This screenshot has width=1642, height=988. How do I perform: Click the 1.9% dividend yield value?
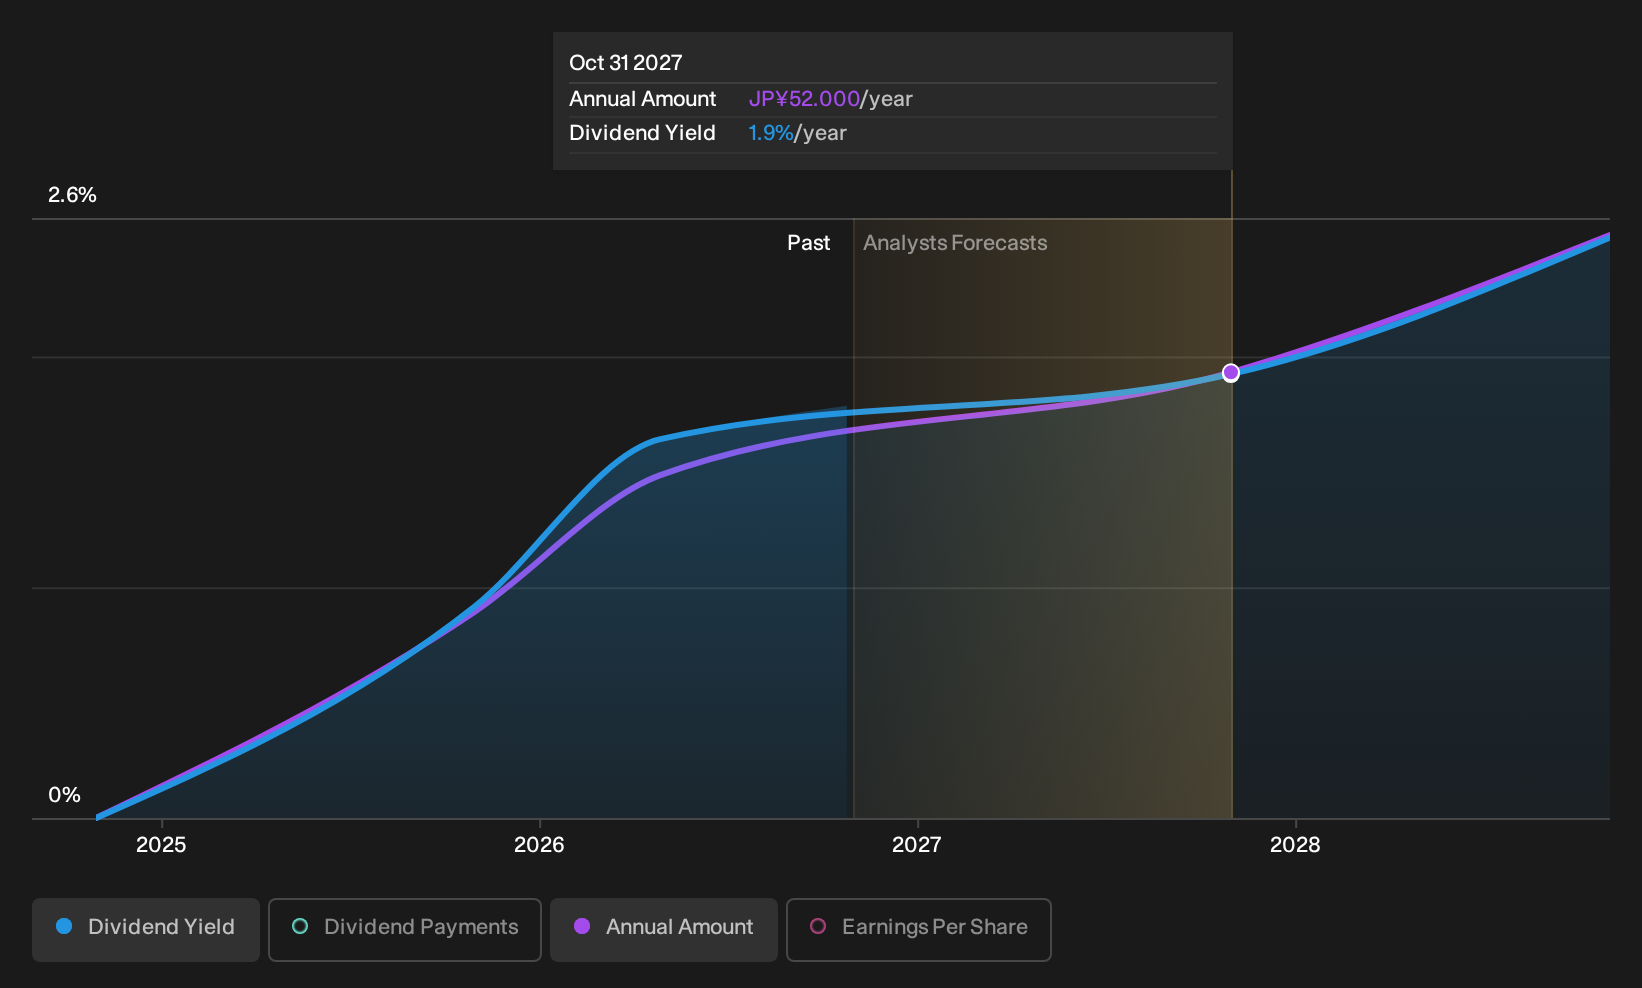click(771, 133)
